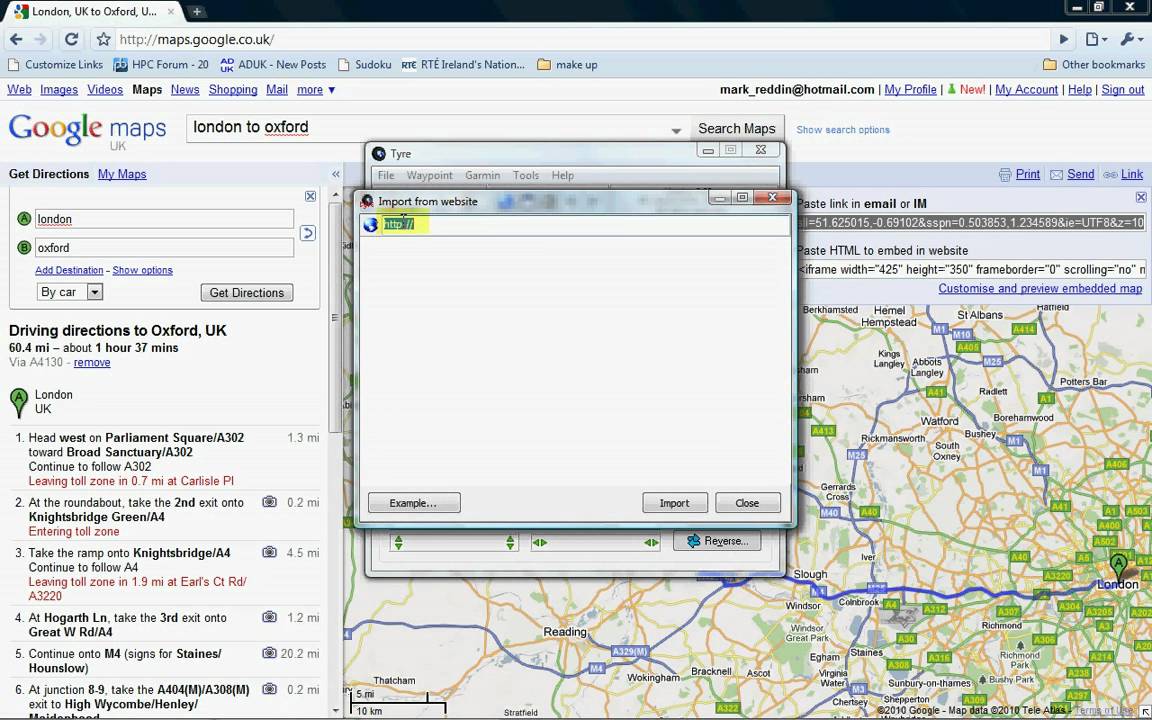Open Waypoint menu in Tyre
This screenshot has width=1152, height=720.
[x=429, y=176]
